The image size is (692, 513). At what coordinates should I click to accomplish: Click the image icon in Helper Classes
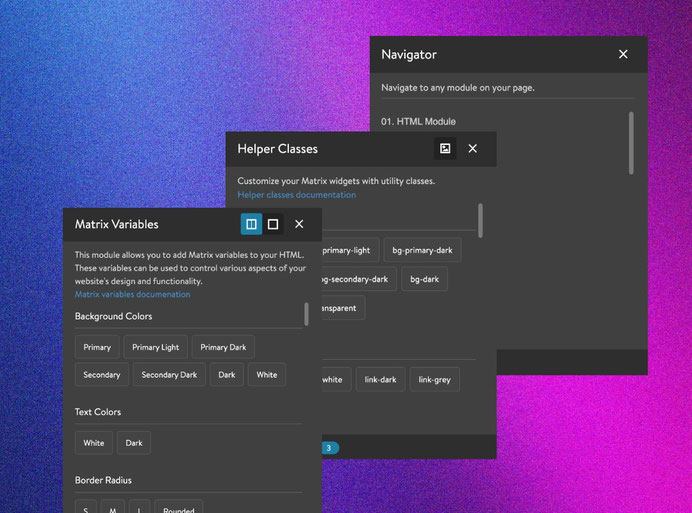click(x=445, y=148)
